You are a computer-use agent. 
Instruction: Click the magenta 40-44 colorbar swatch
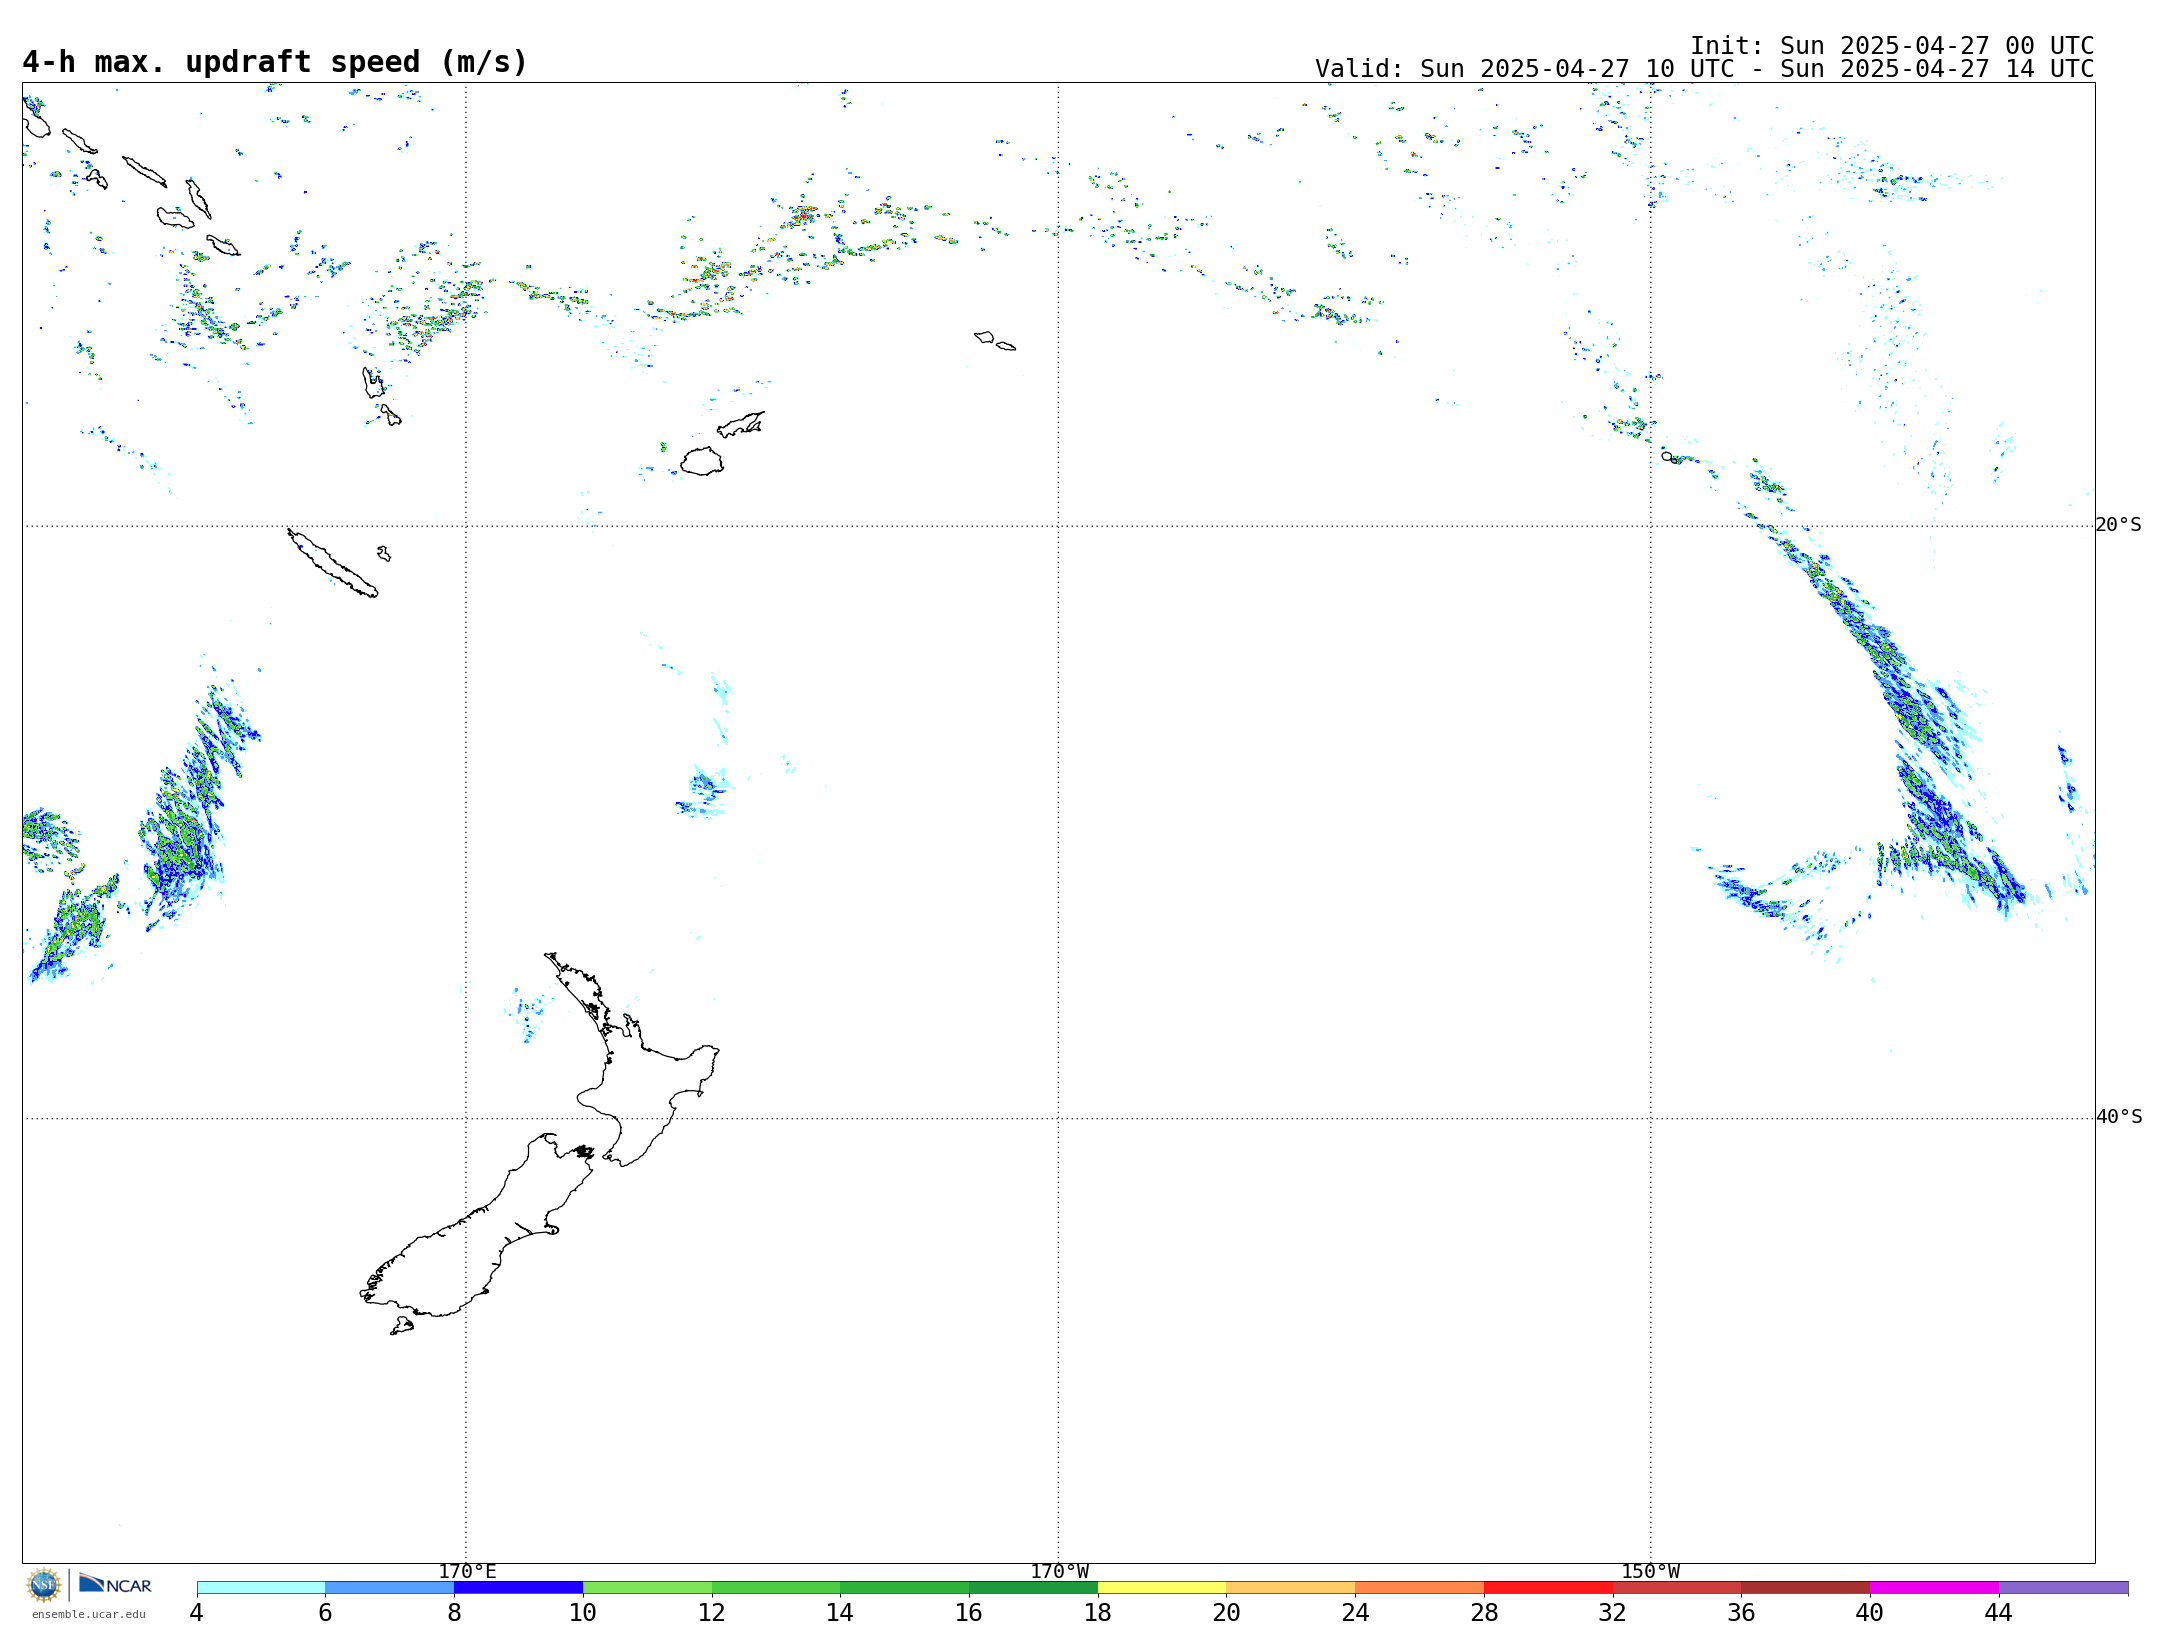pos(1934,1587)
